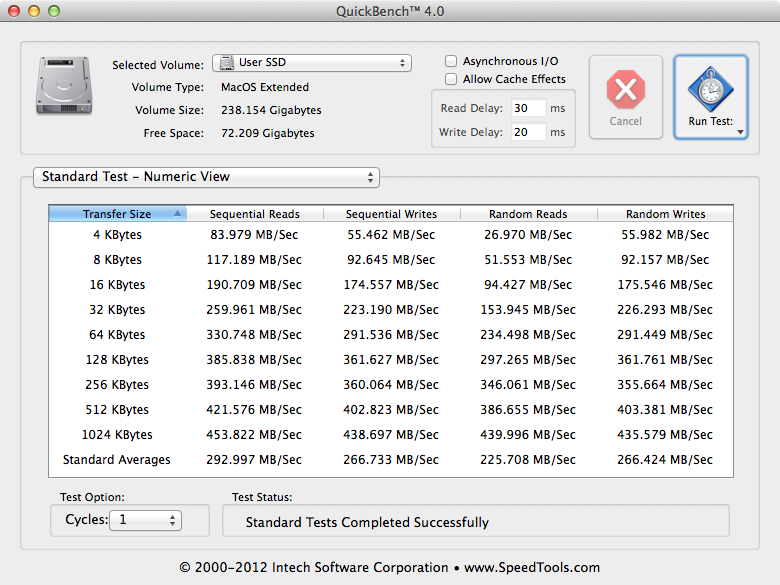This screenshot has height=585, width=780.
Task: Click the Cancel button label
Action: [x=625, y=121]
